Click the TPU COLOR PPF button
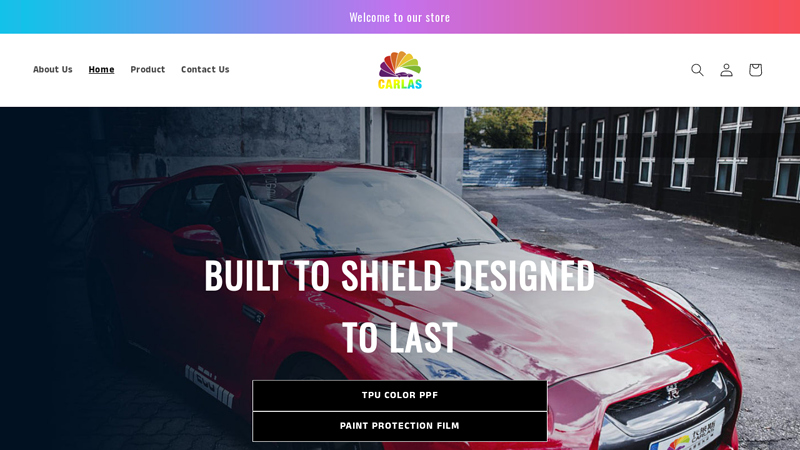Viewport: 800px width, 450px height. point(399,395)
